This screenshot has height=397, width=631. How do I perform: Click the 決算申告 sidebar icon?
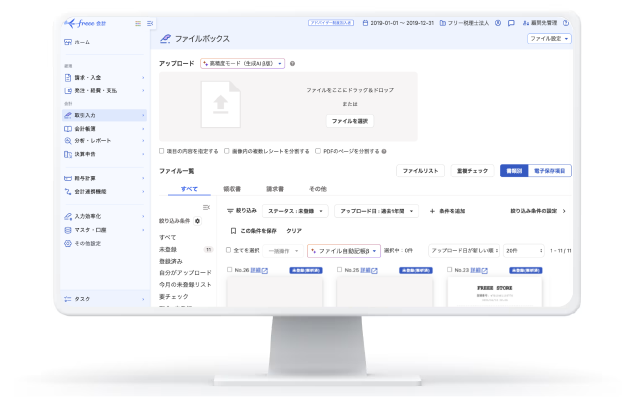[x=68, y=154]
